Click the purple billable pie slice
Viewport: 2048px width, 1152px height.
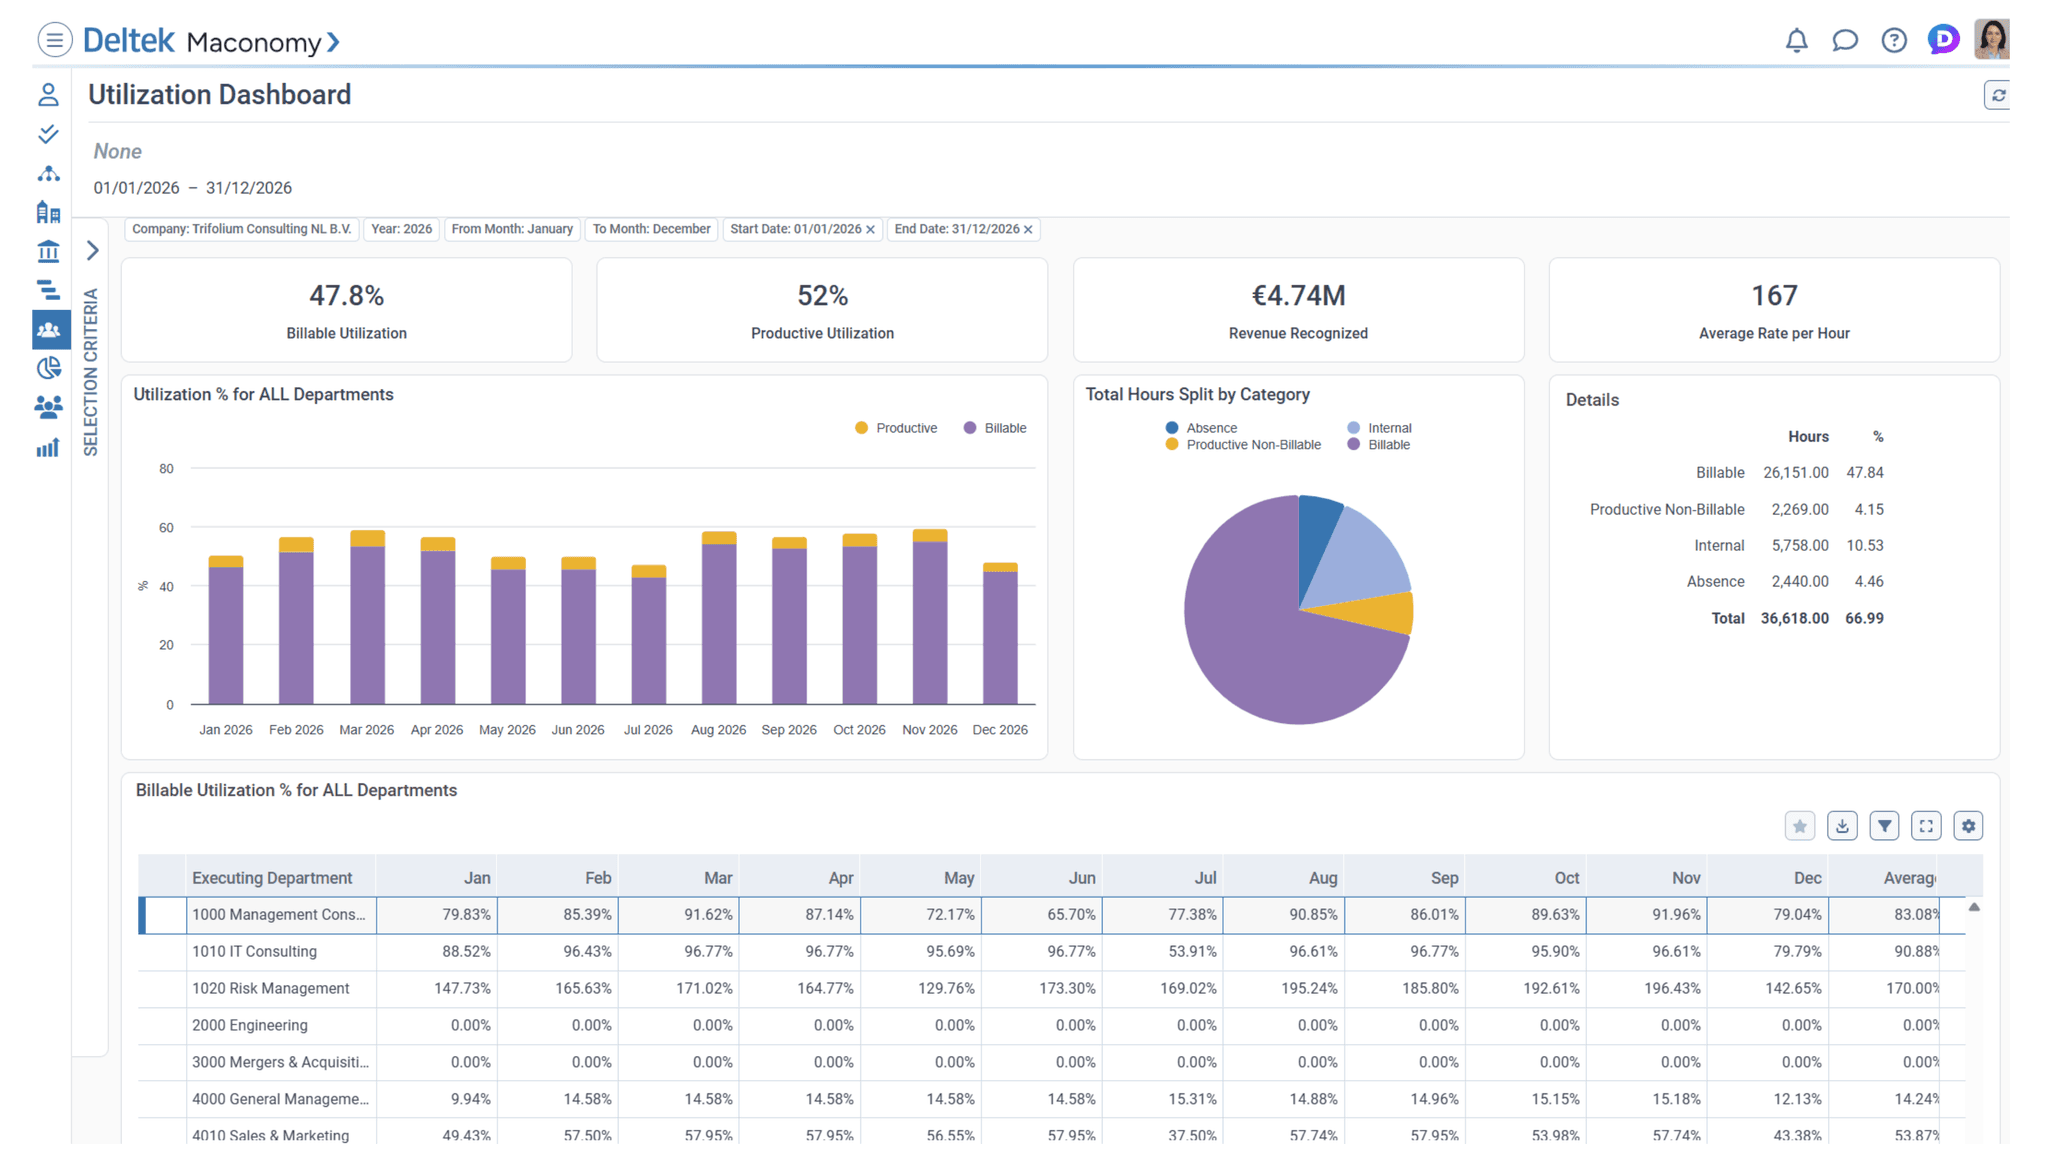click(x=1250, y=640)
